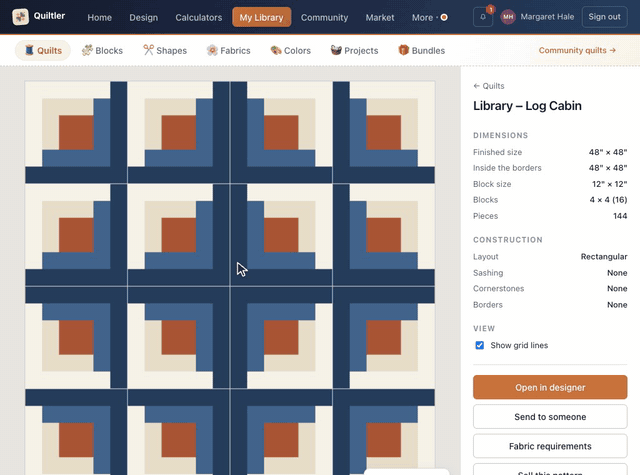Viewport: 640px width, 475px height.
Task: Click the Blocks 4 × 4 (16) value
Action: click(608, 200)
